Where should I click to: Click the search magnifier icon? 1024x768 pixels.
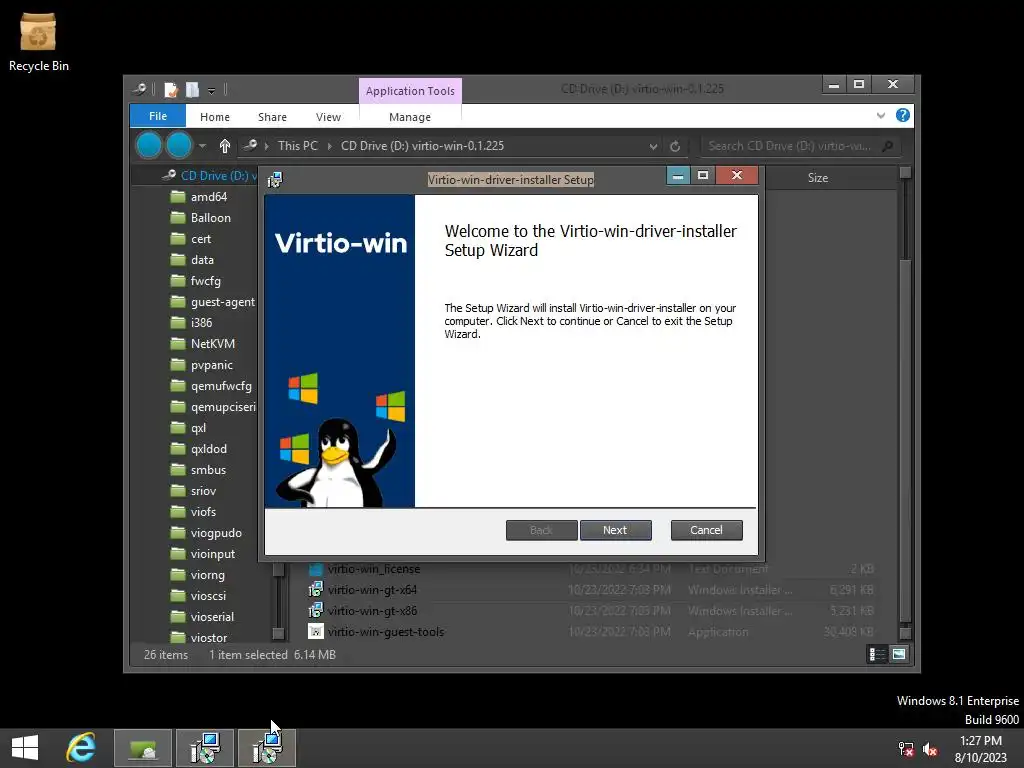(x=887, y=146)
